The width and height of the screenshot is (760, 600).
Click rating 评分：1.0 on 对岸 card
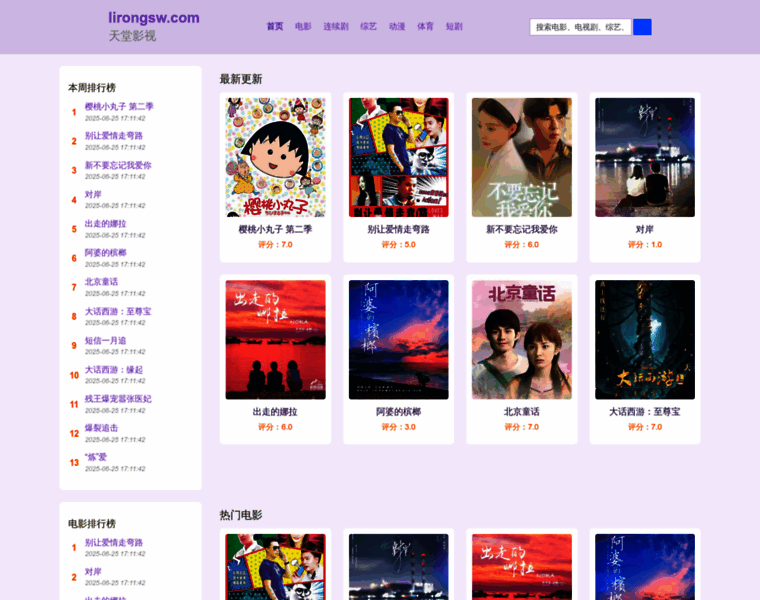(645, 245)
